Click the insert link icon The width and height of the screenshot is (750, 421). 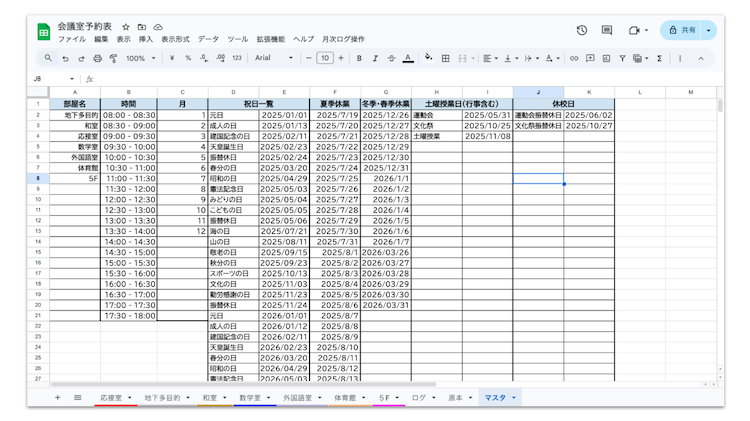point(574,59)
